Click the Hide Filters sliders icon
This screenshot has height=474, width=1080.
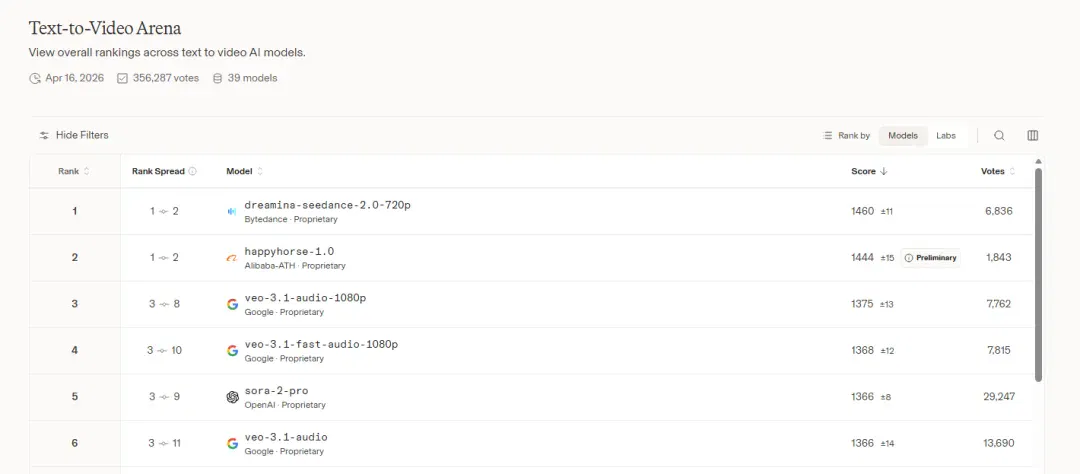coord(44,136)
